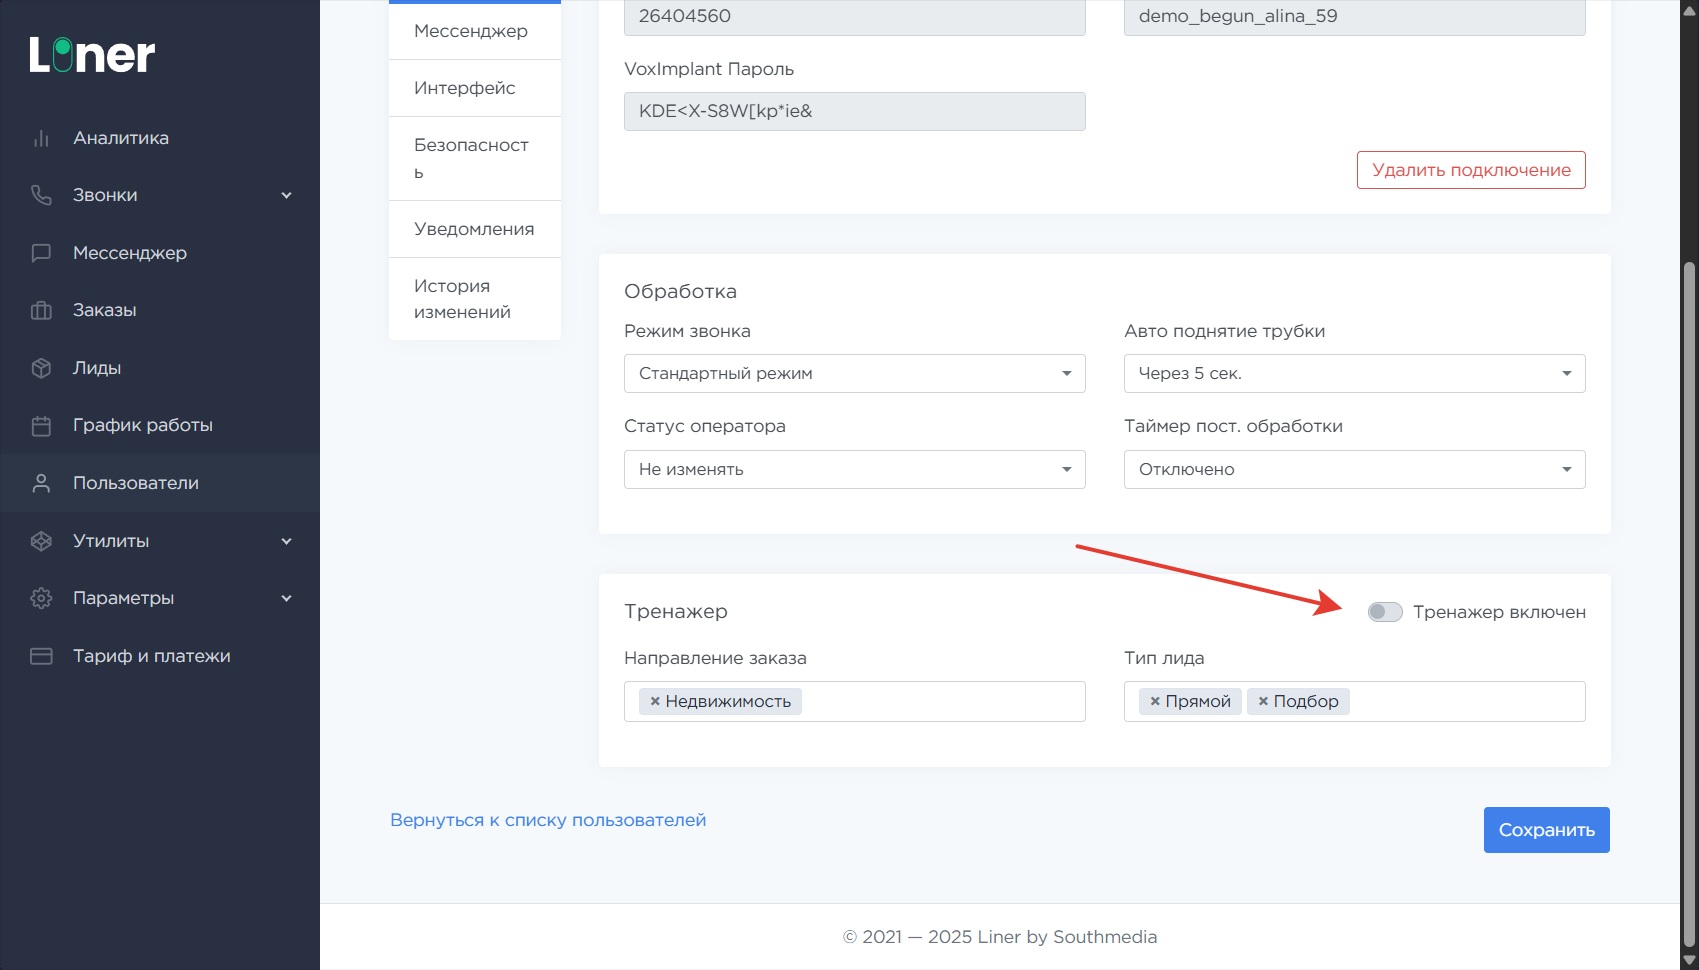Image resolution: width=1699 pixels, height=970 pixels.
Task: Remove the Подбор lead type tag
Action: (x=1263, y=702)
